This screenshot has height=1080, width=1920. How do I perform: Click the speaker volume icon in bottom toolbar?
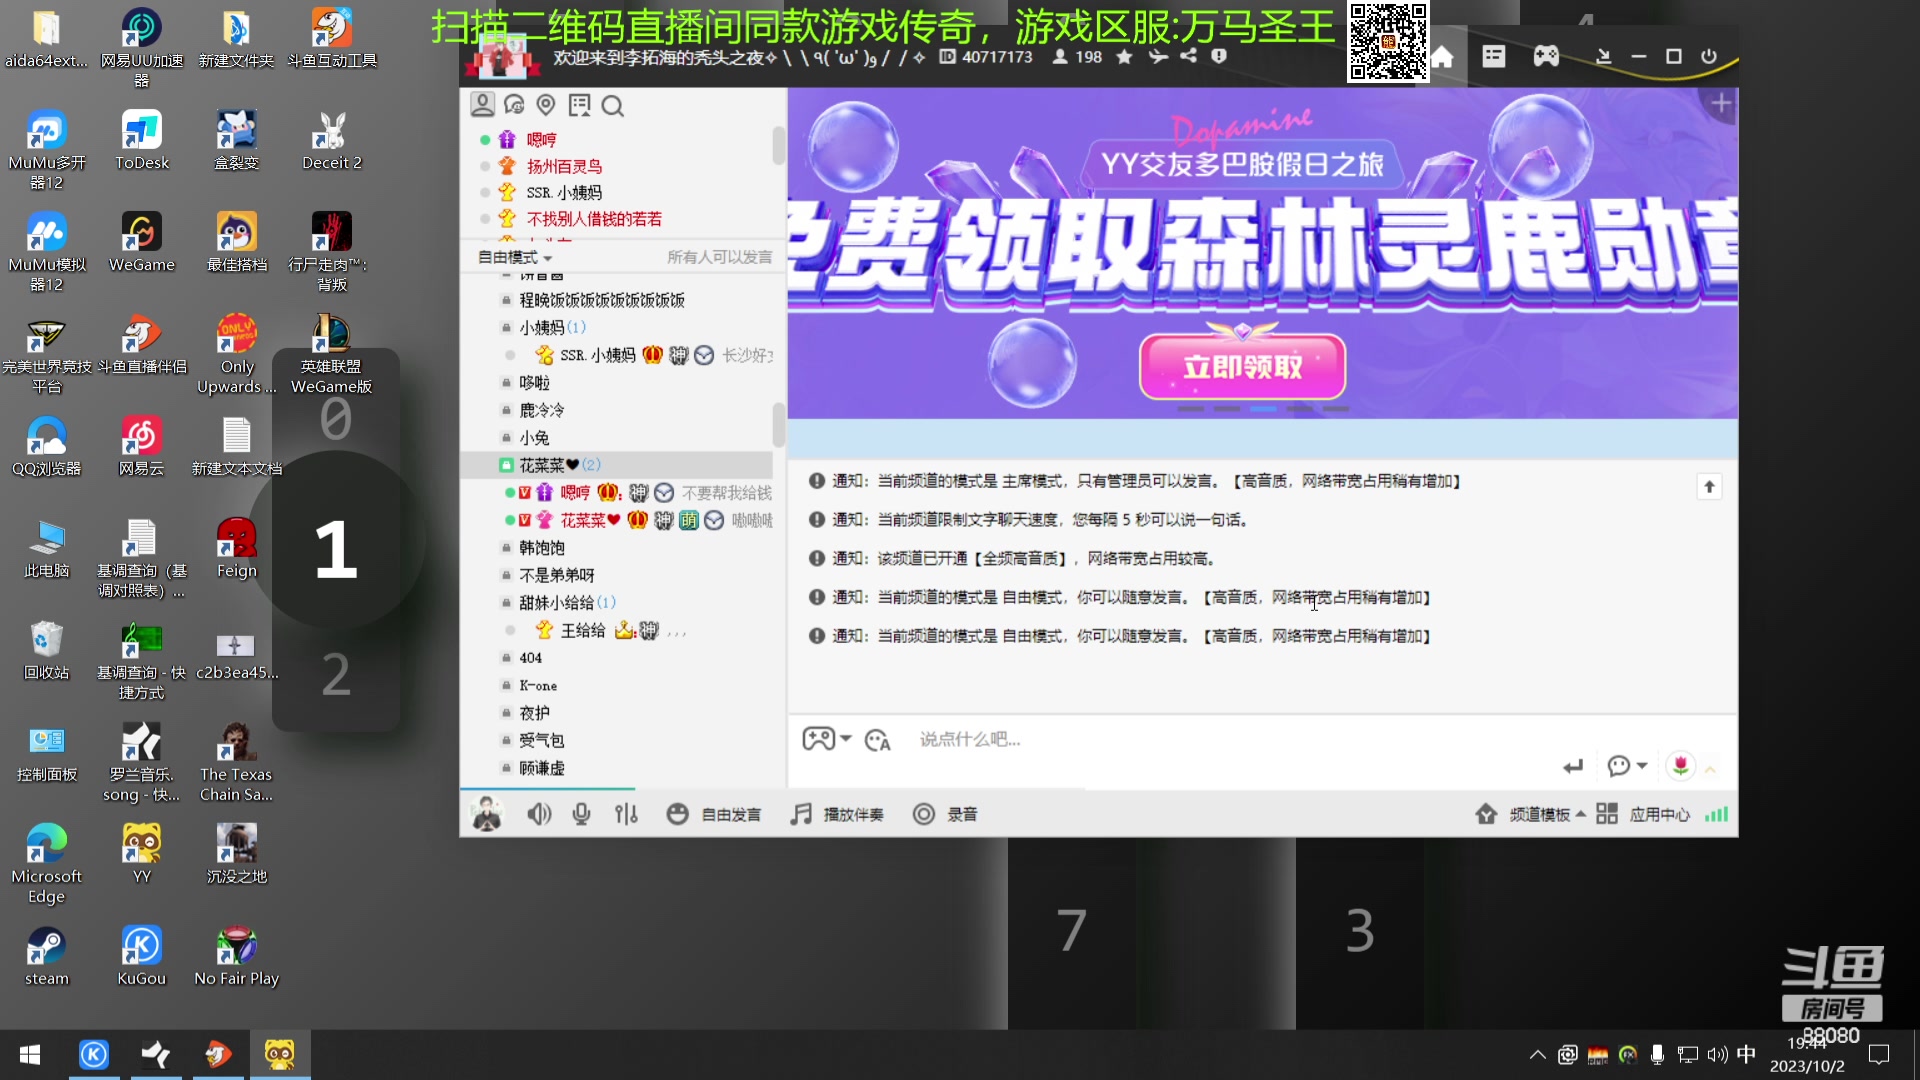539,814
